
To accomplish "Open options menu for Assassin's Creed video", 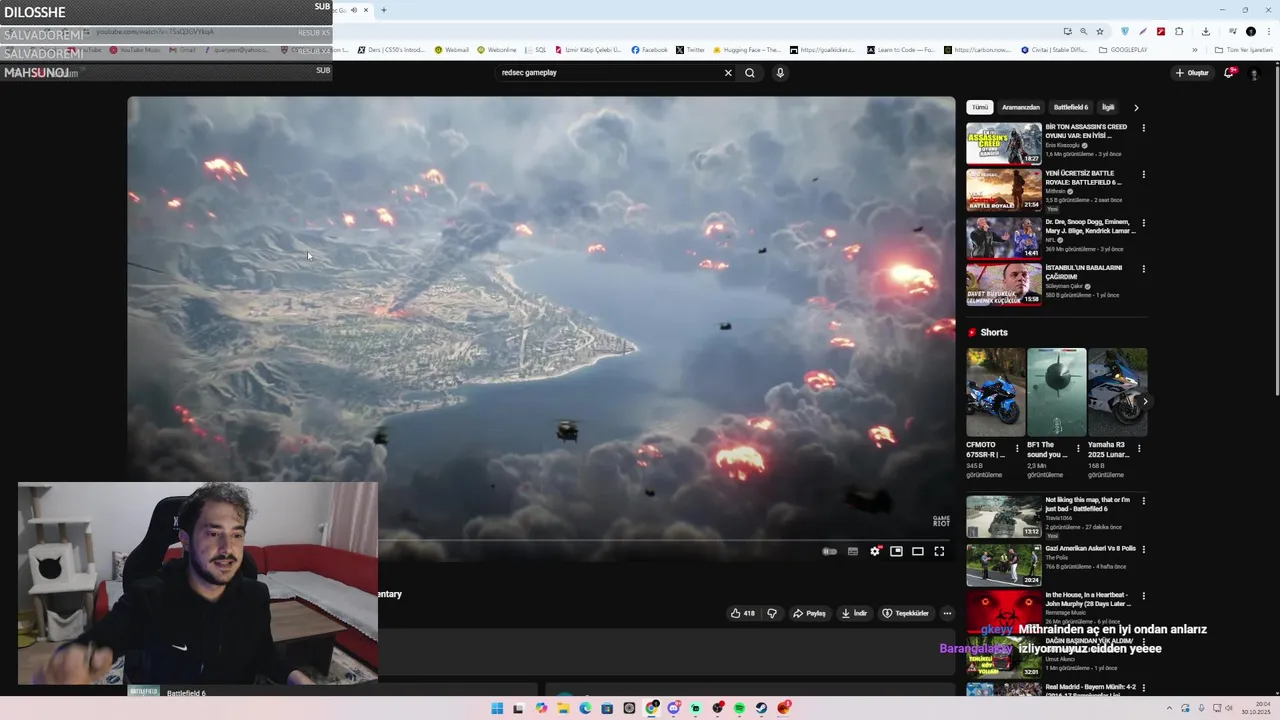I will point(1144,128).
